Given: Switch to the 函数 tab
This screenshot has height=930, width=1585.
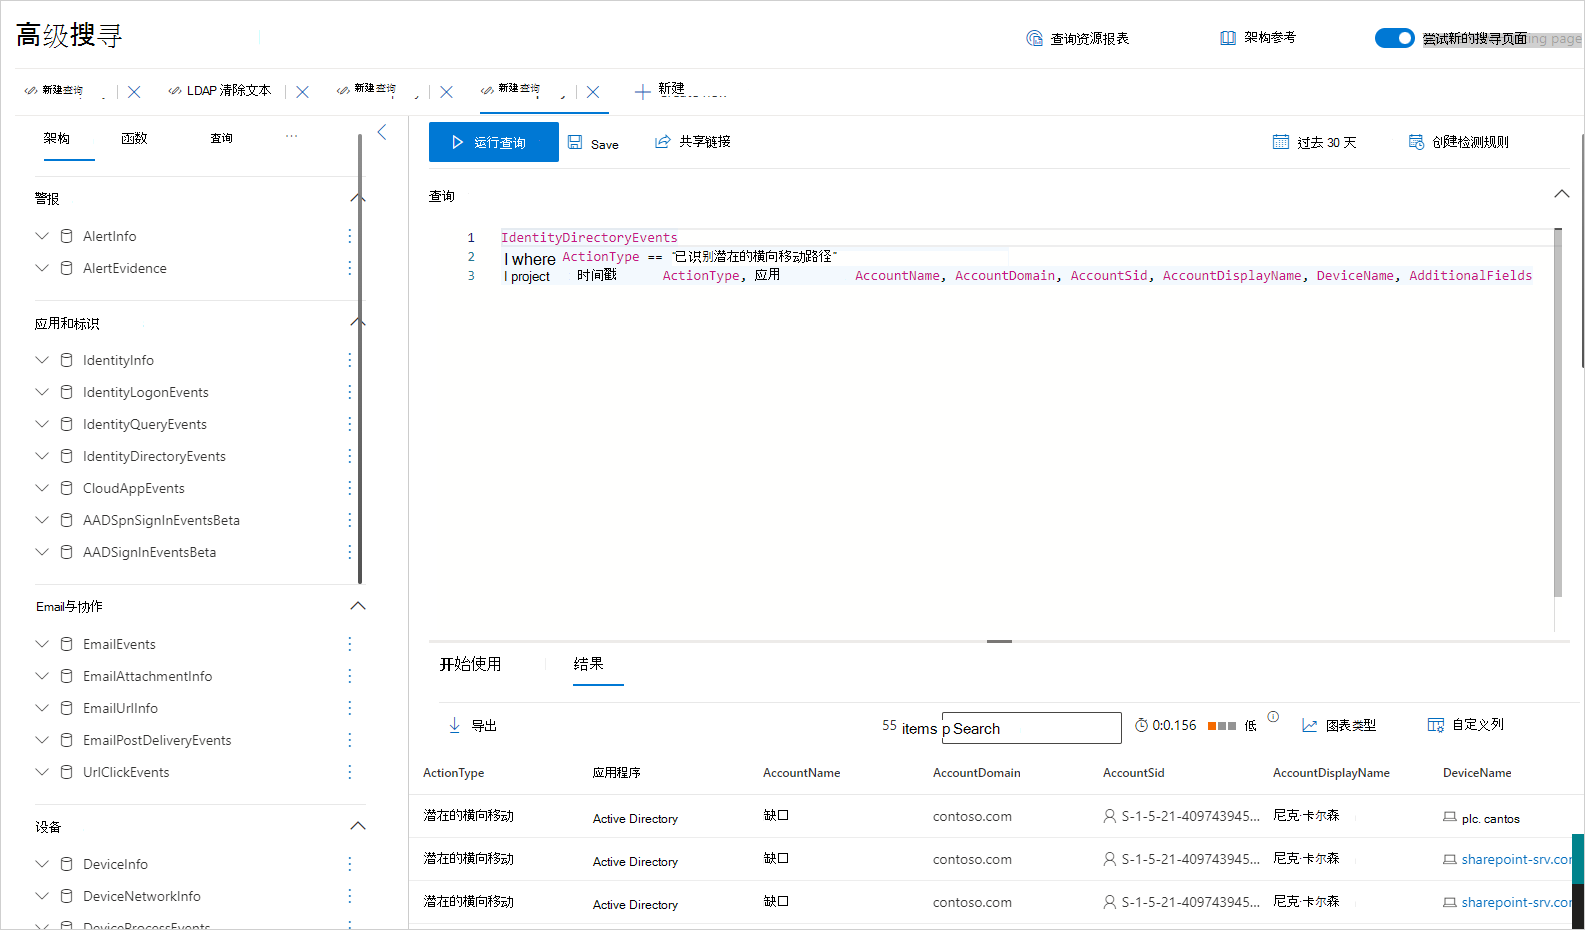Looking at the screenshot, I should [134, 138].
